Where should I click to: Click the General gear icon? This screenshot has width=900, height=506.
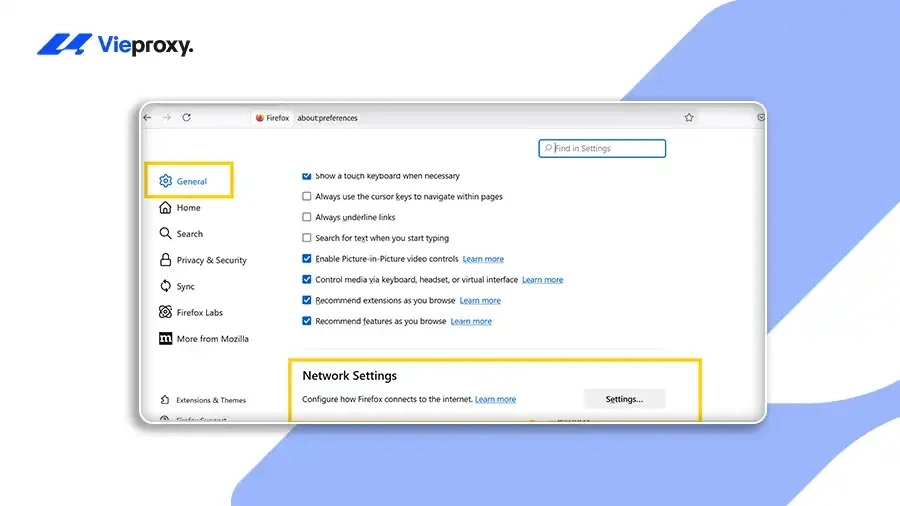click(165, 181)
